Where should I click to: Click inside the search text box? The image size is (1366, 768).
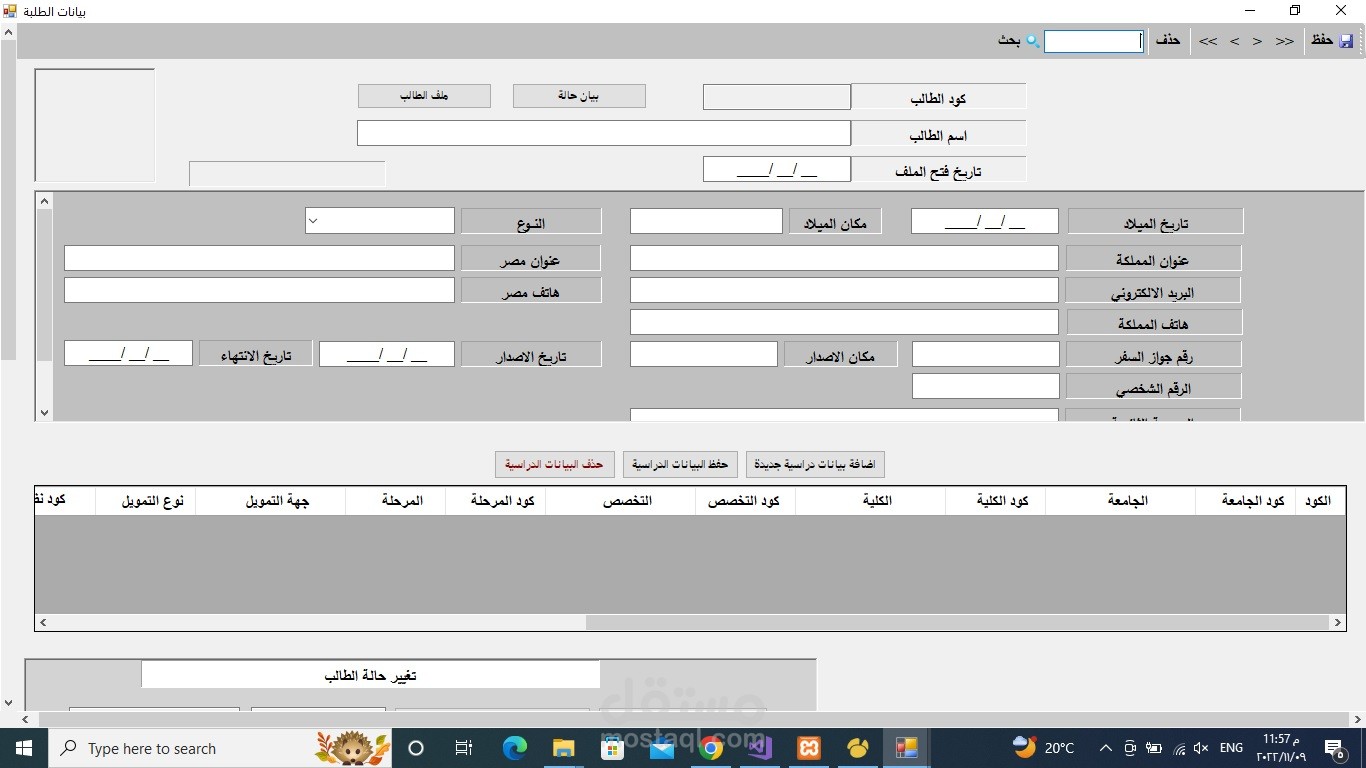coord(1092,41)
